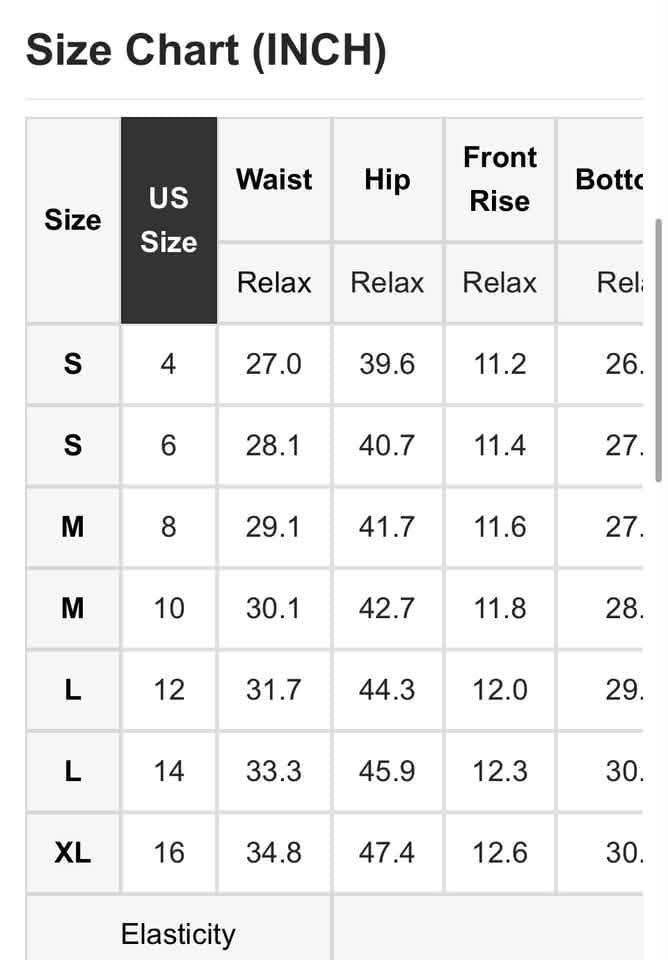Click waist value 34.8 for size 16
The width and height of the screenshot is (668, 960).
click(274, 852)
